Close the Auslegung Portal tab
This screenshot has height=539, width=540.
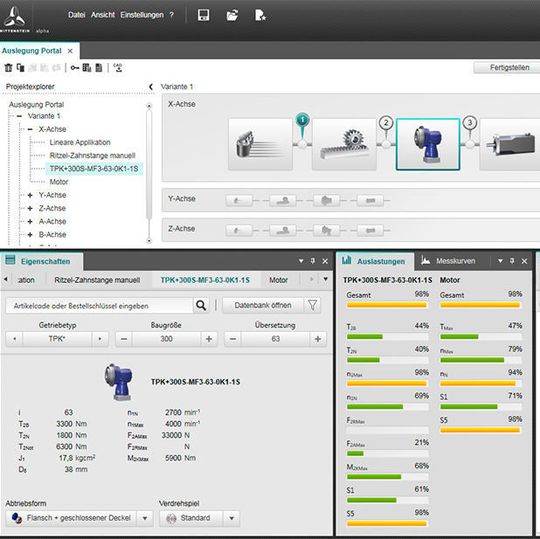(x=70, y=51)
